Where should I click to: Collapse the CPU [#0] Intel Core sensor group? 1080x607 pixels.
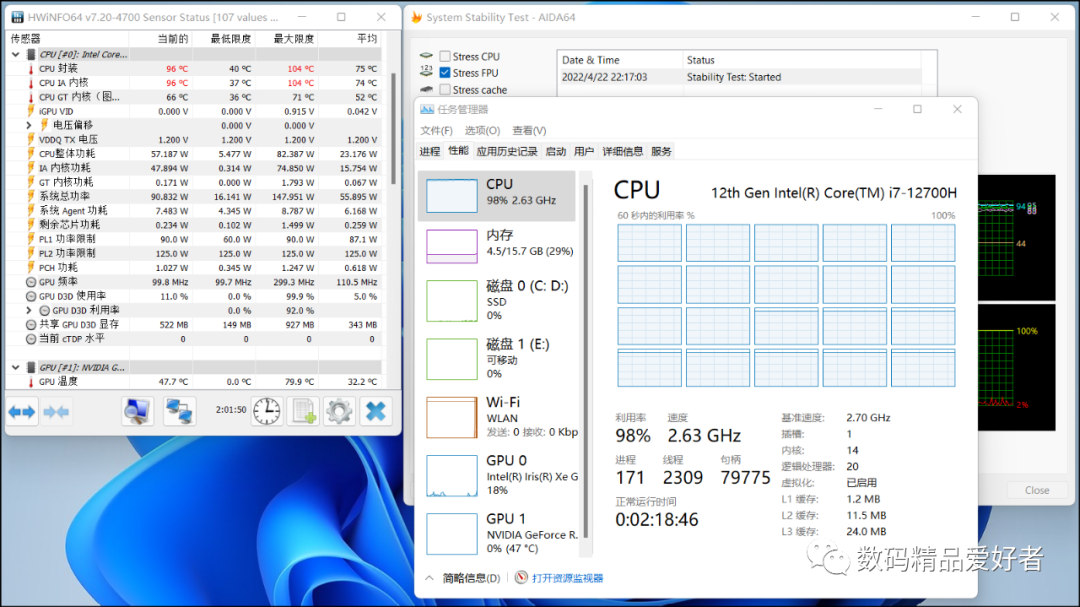[x=16, y=54]
